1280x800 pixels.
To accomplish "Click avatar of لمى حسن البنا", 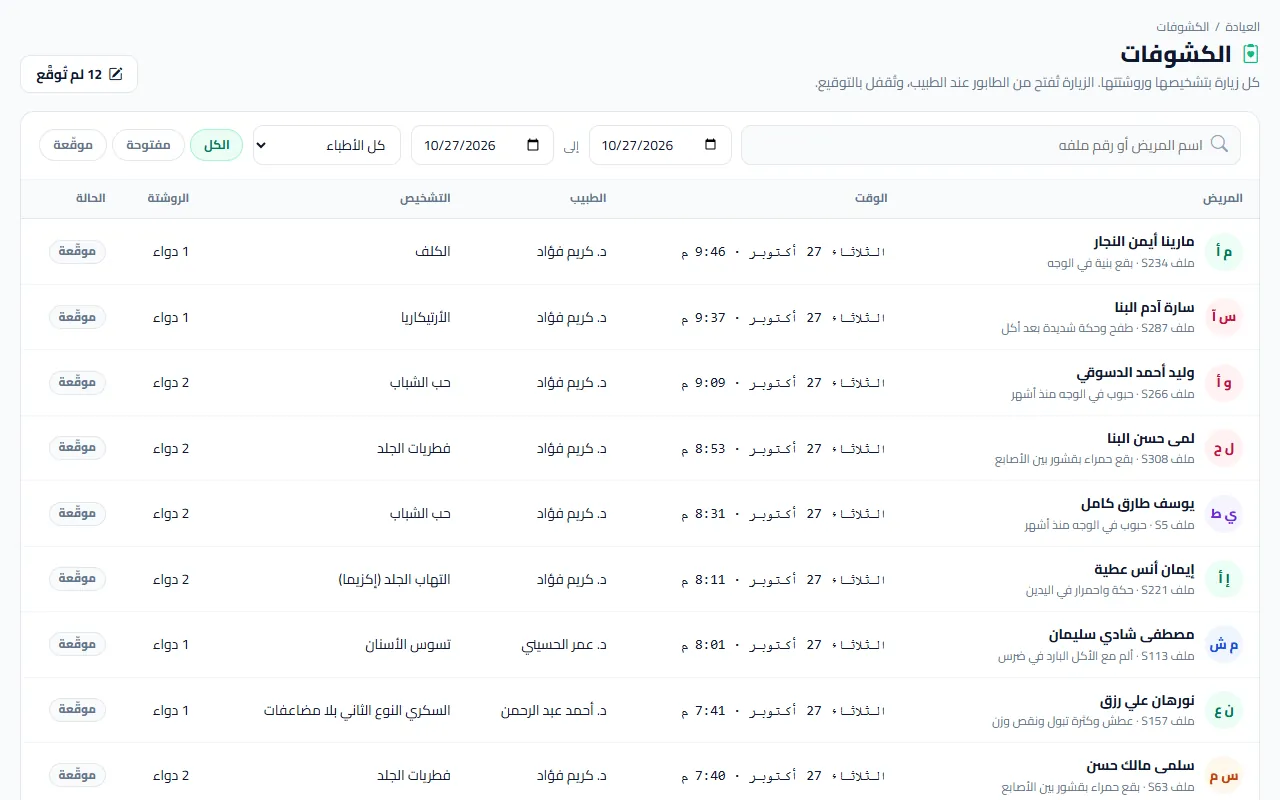I will [1224, 449].
